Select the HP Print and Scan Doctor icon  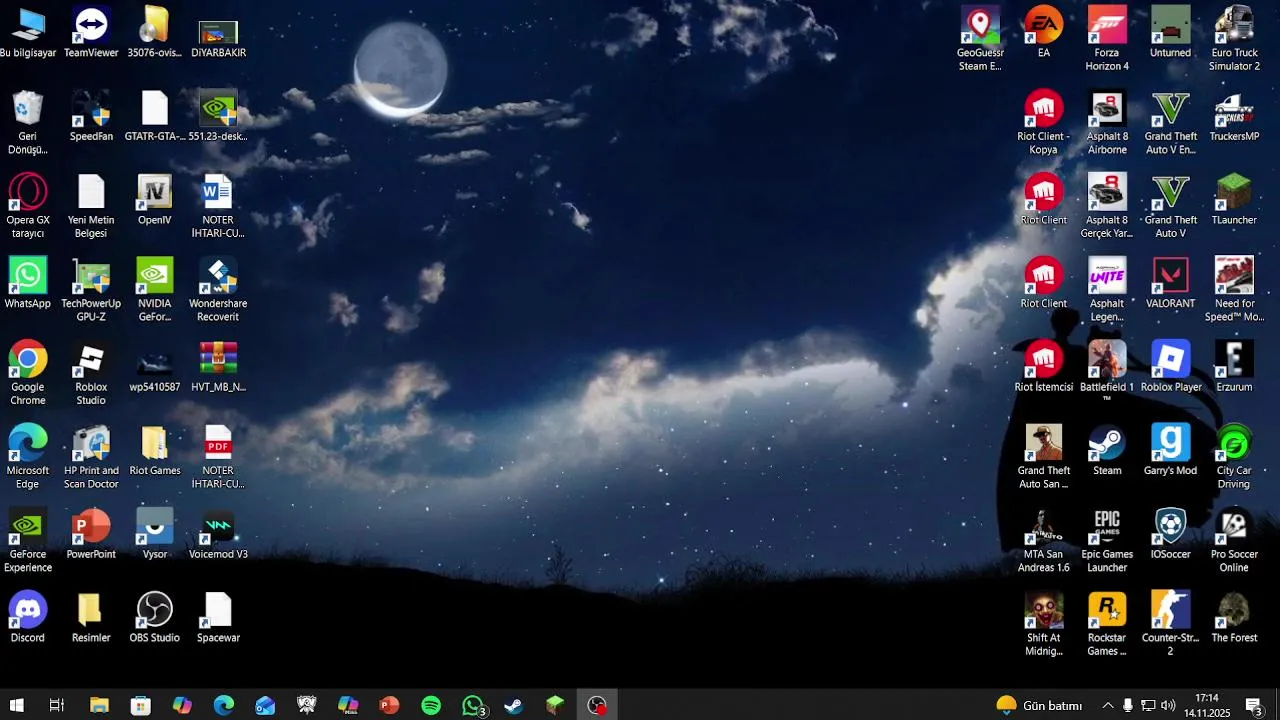pos(91,457)
